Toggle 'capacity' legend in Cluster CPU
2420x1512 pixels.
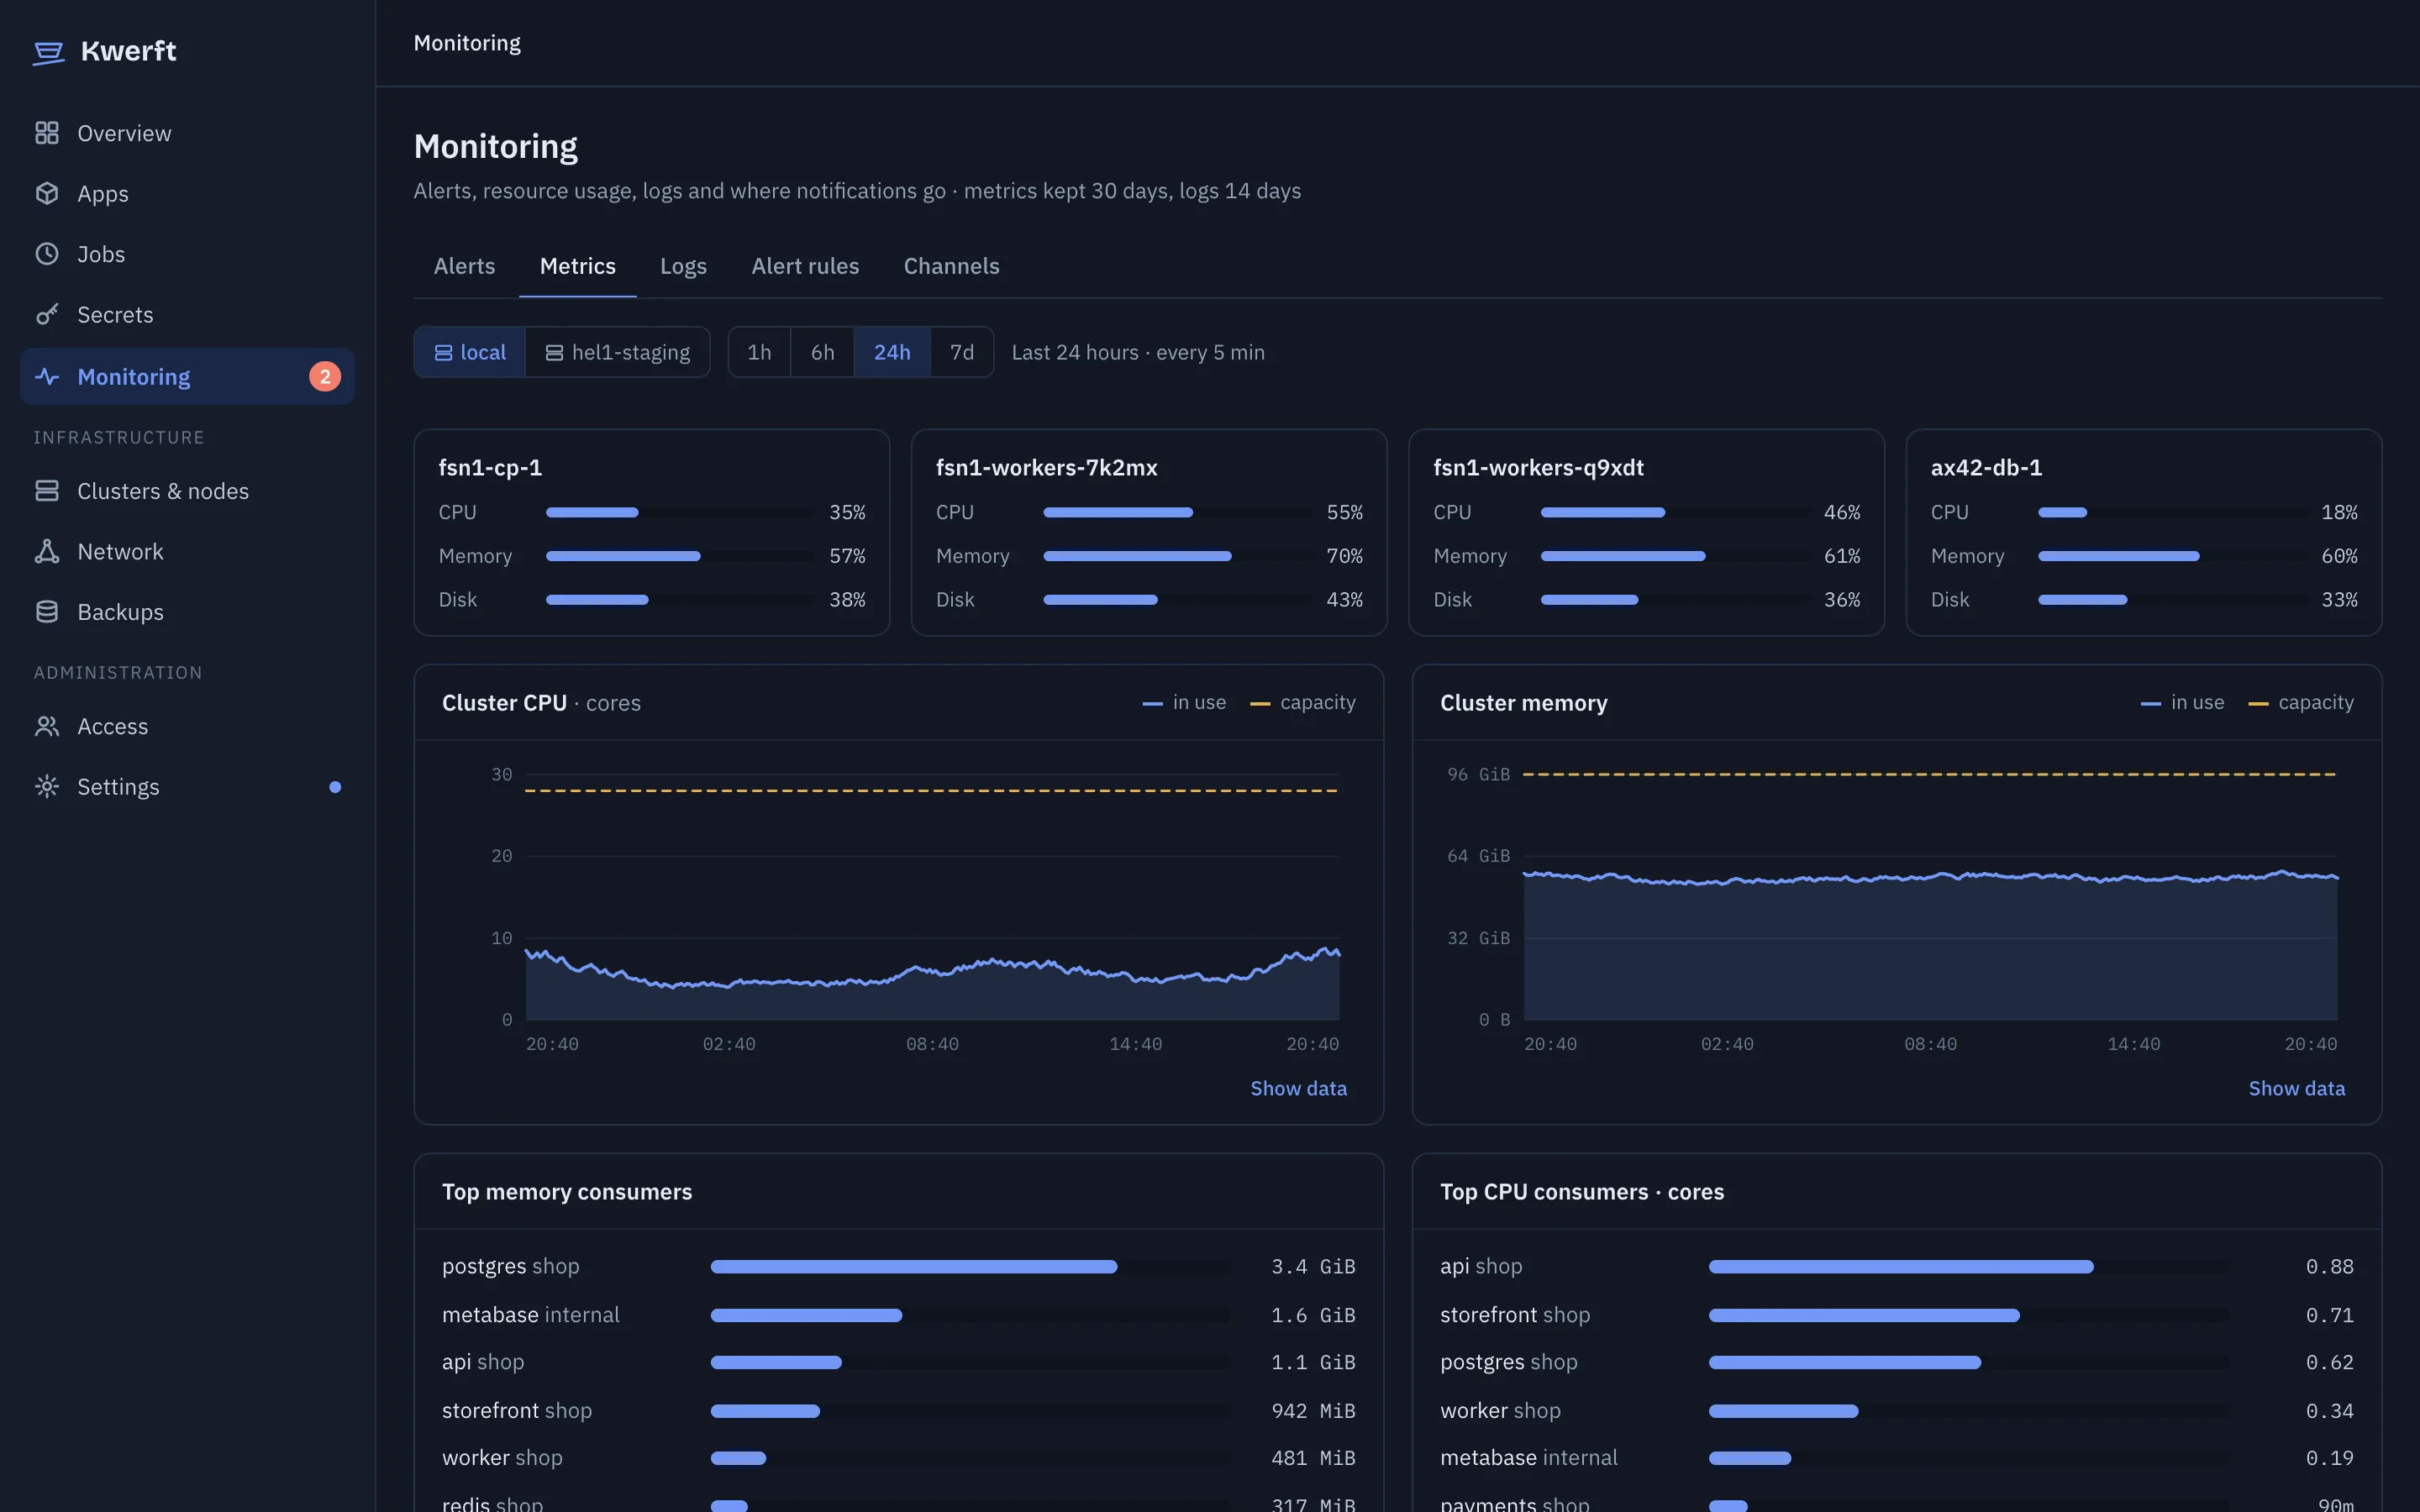(1303, 703)
